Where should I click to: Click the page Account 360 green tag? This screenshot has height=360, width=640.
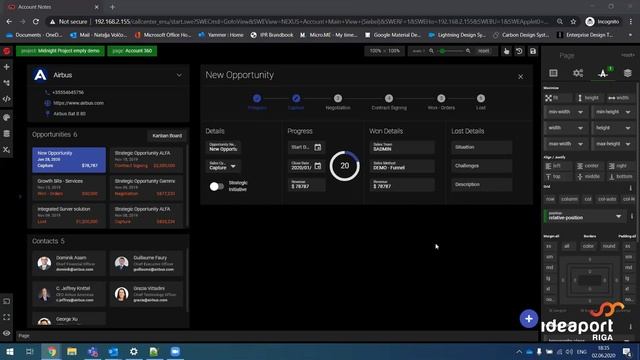(x=132, y=51)
